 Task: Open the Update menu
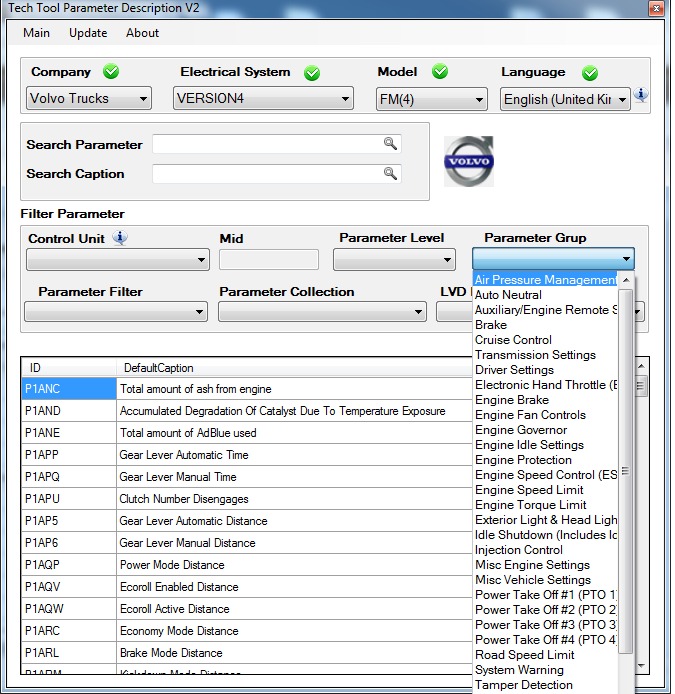pos(88,33)
